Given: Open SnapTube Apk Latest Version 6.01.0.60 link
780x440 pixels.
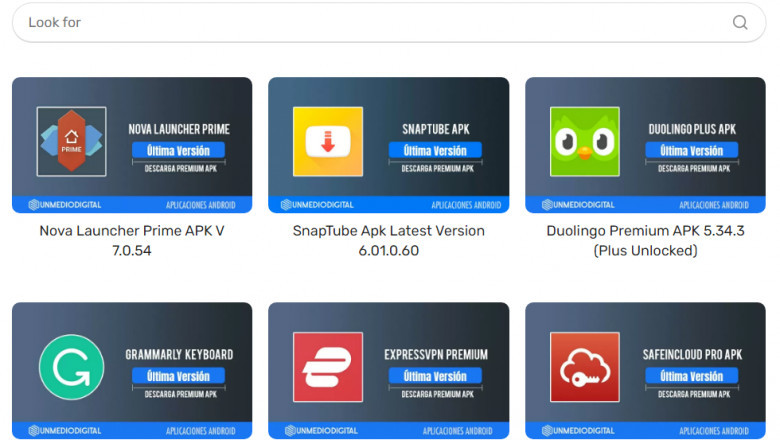Looking at the screenshot, I should click(389, 241).
